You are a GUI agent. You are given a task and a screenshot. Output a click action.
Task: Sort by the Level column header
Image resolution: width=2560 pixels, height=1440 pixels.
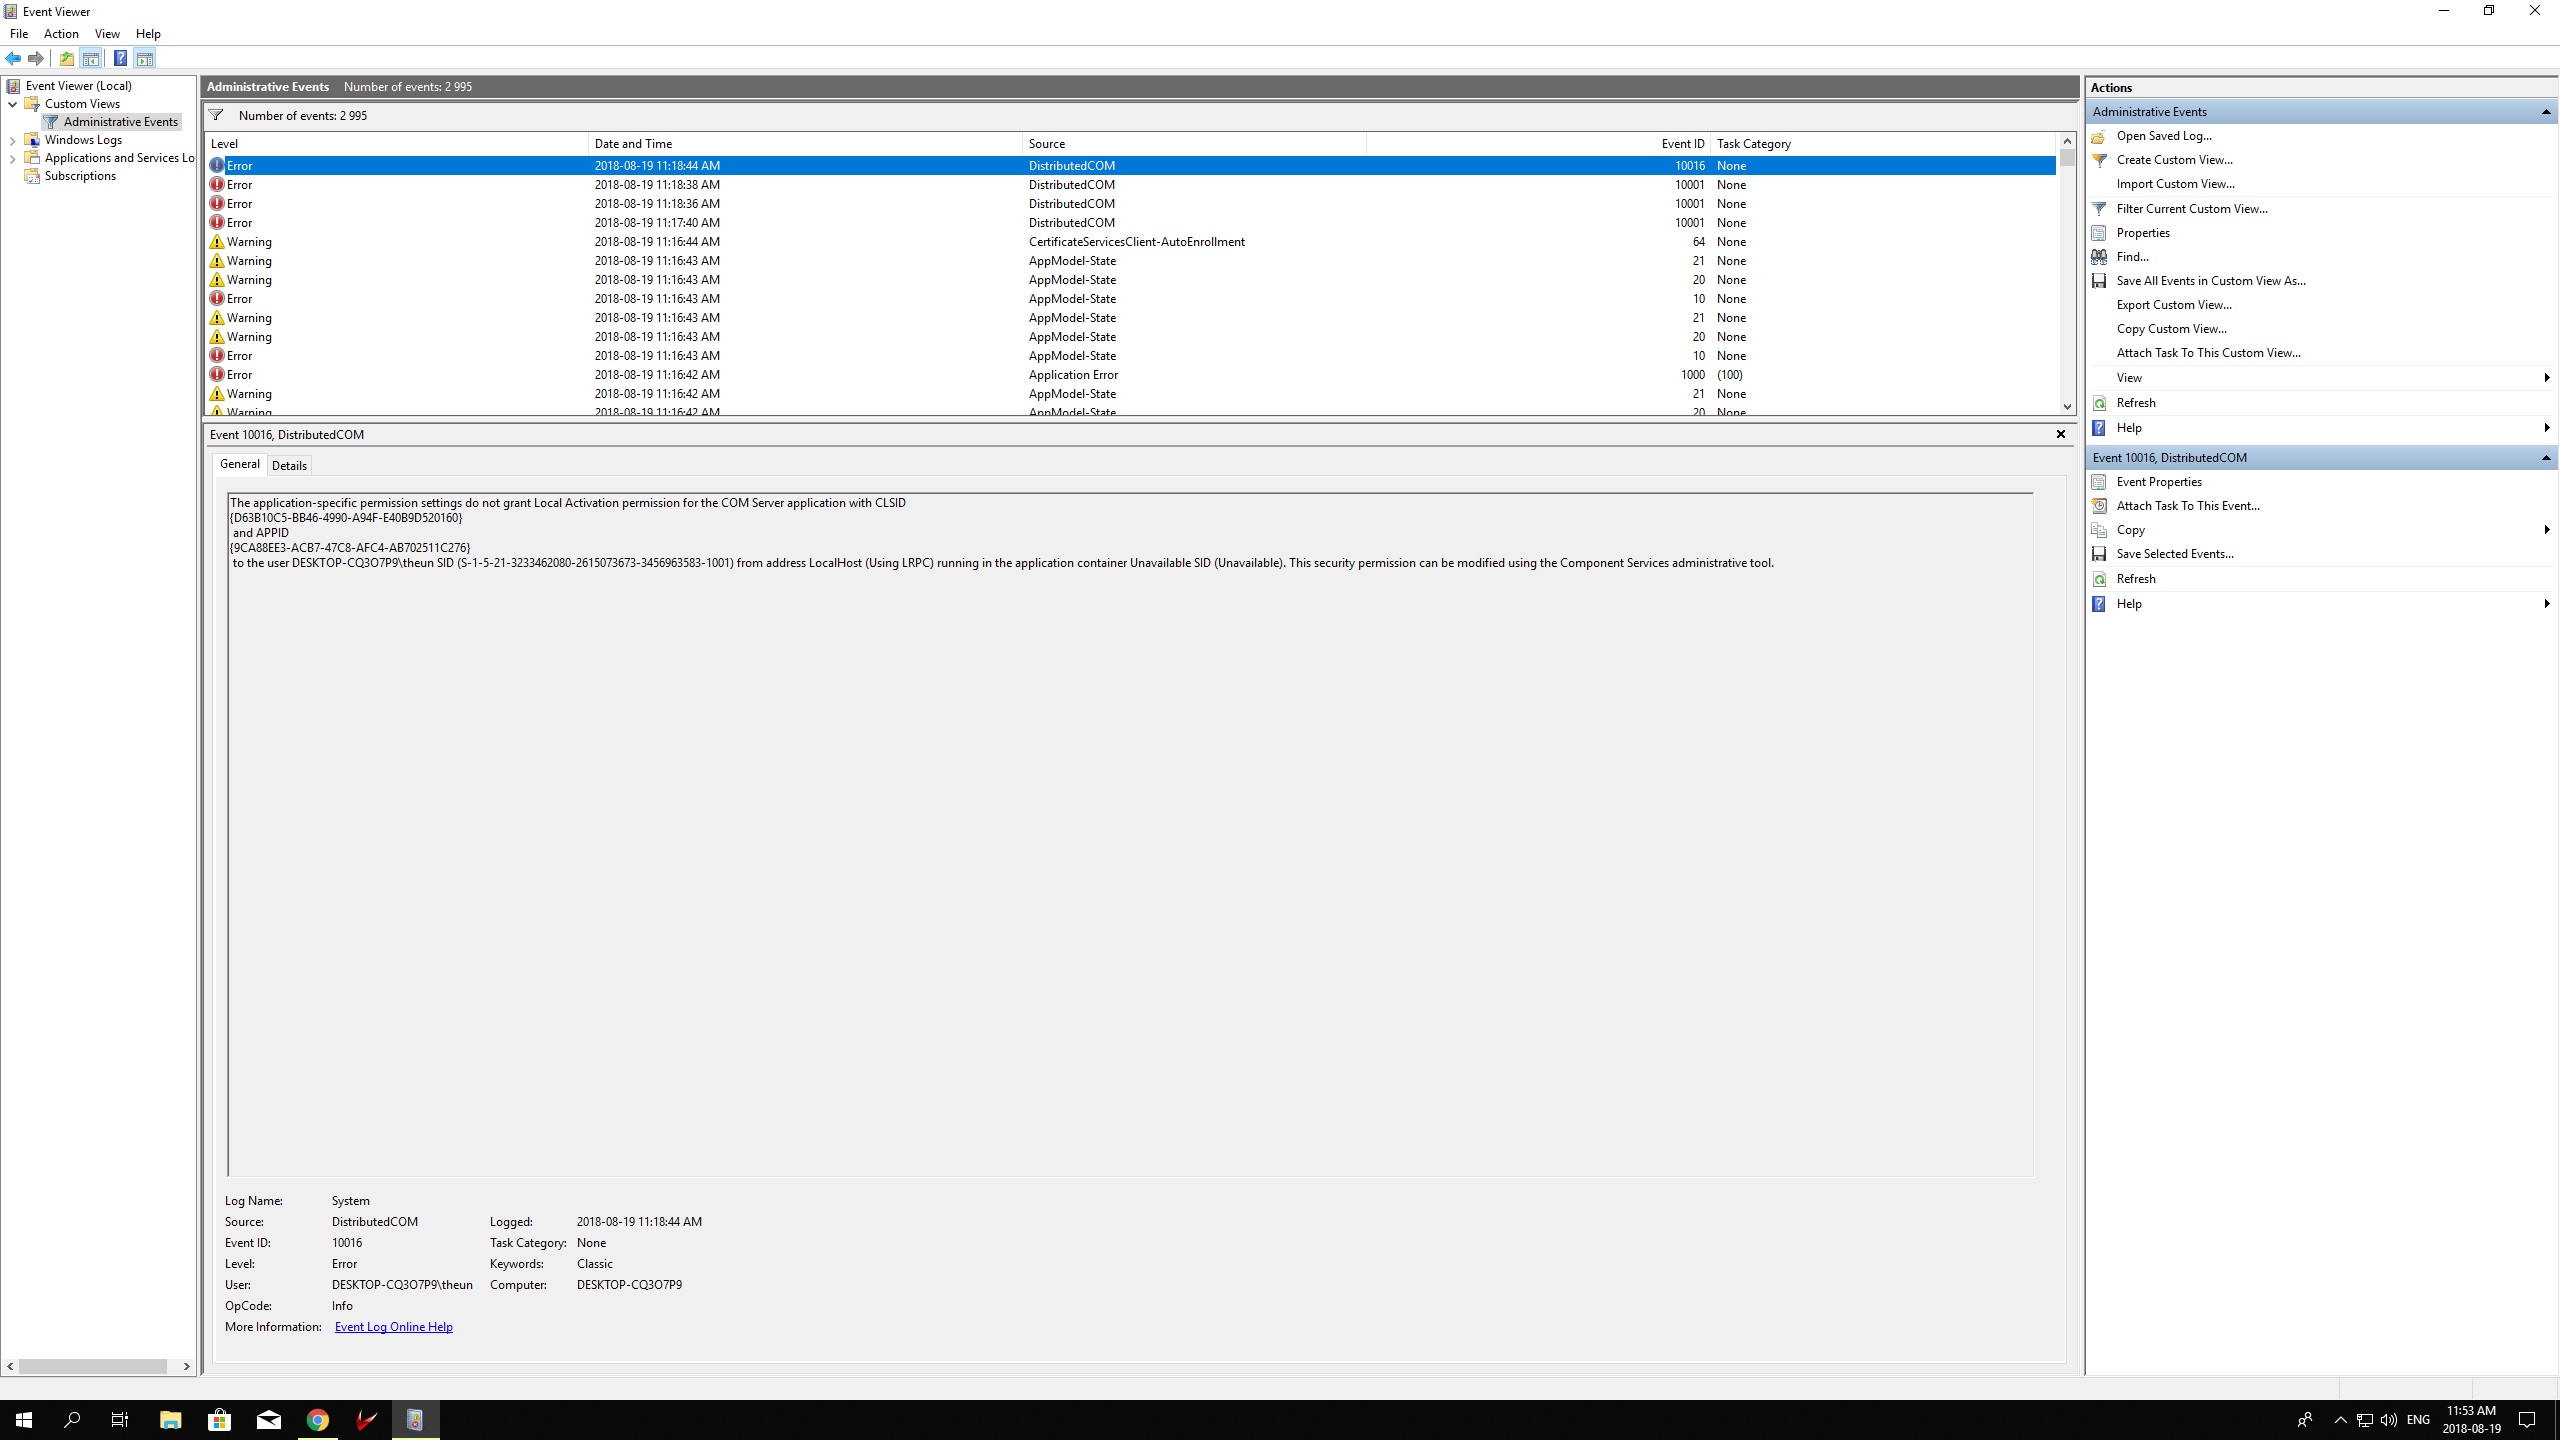[397, 144]
